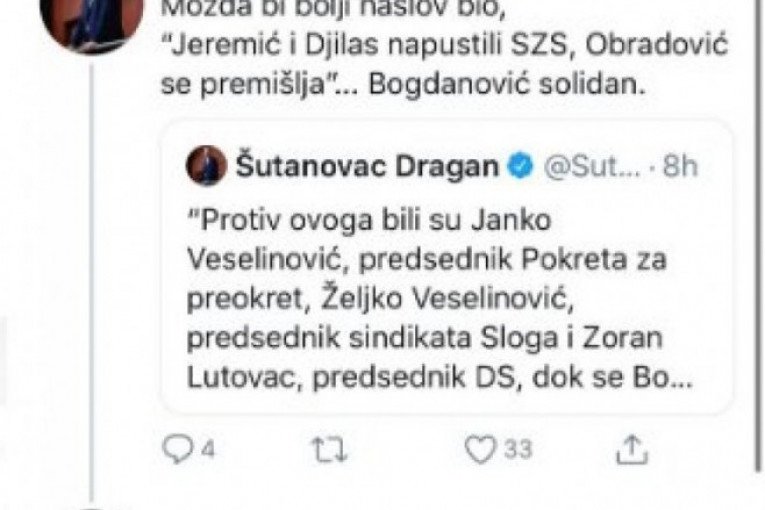Click the Šutanovac Dragan name
The image size is (765, 510).
pos(367,166)
